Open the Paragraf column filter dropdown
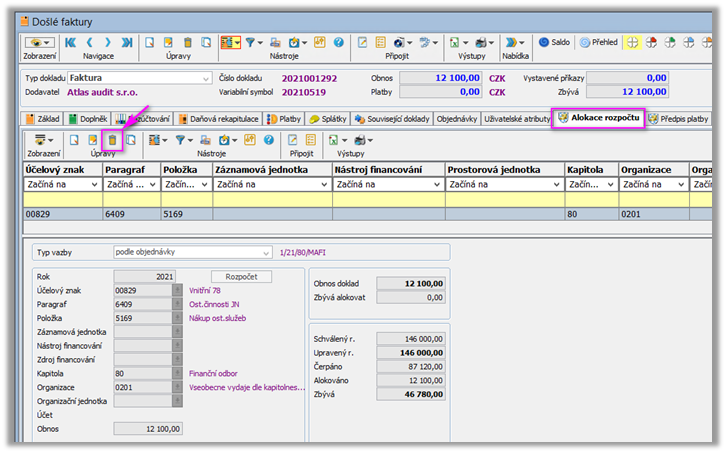 pyautogui.click(x=151, y=184)
